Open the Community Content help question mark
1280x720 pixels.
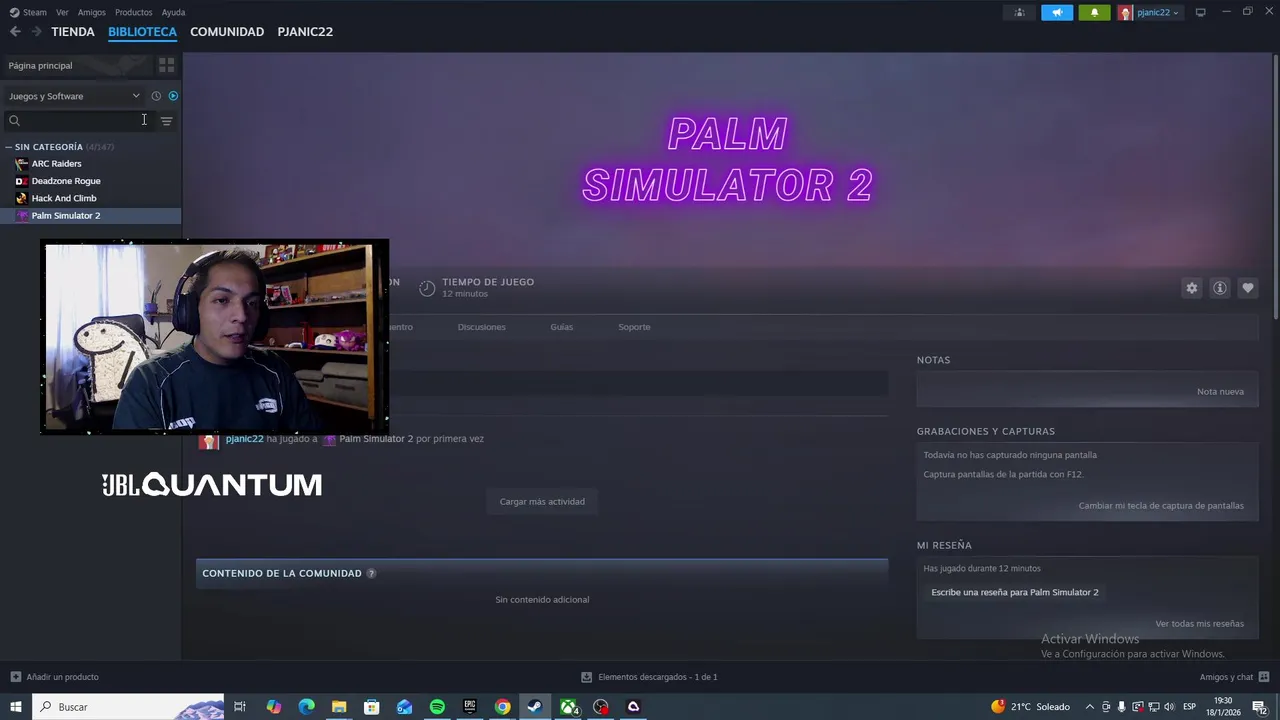click(371, 573)
